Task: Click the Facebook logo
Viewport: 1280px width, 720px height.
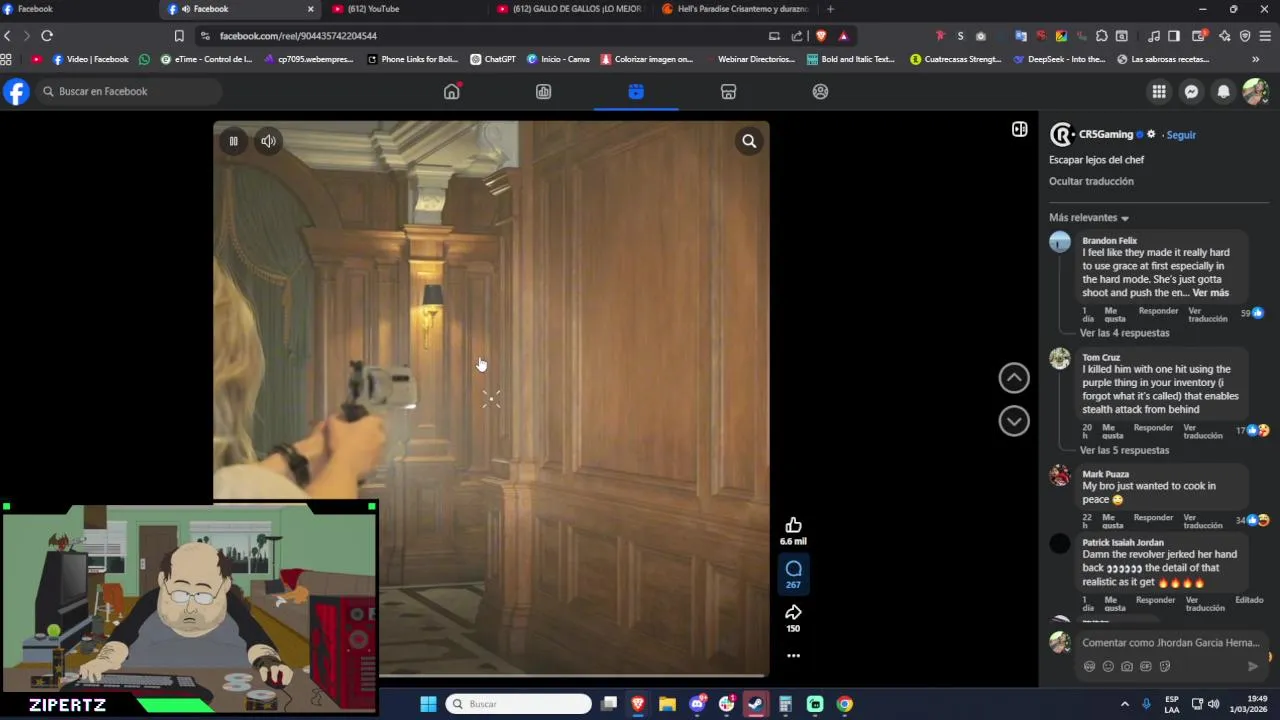Action: tap(16, 91)
